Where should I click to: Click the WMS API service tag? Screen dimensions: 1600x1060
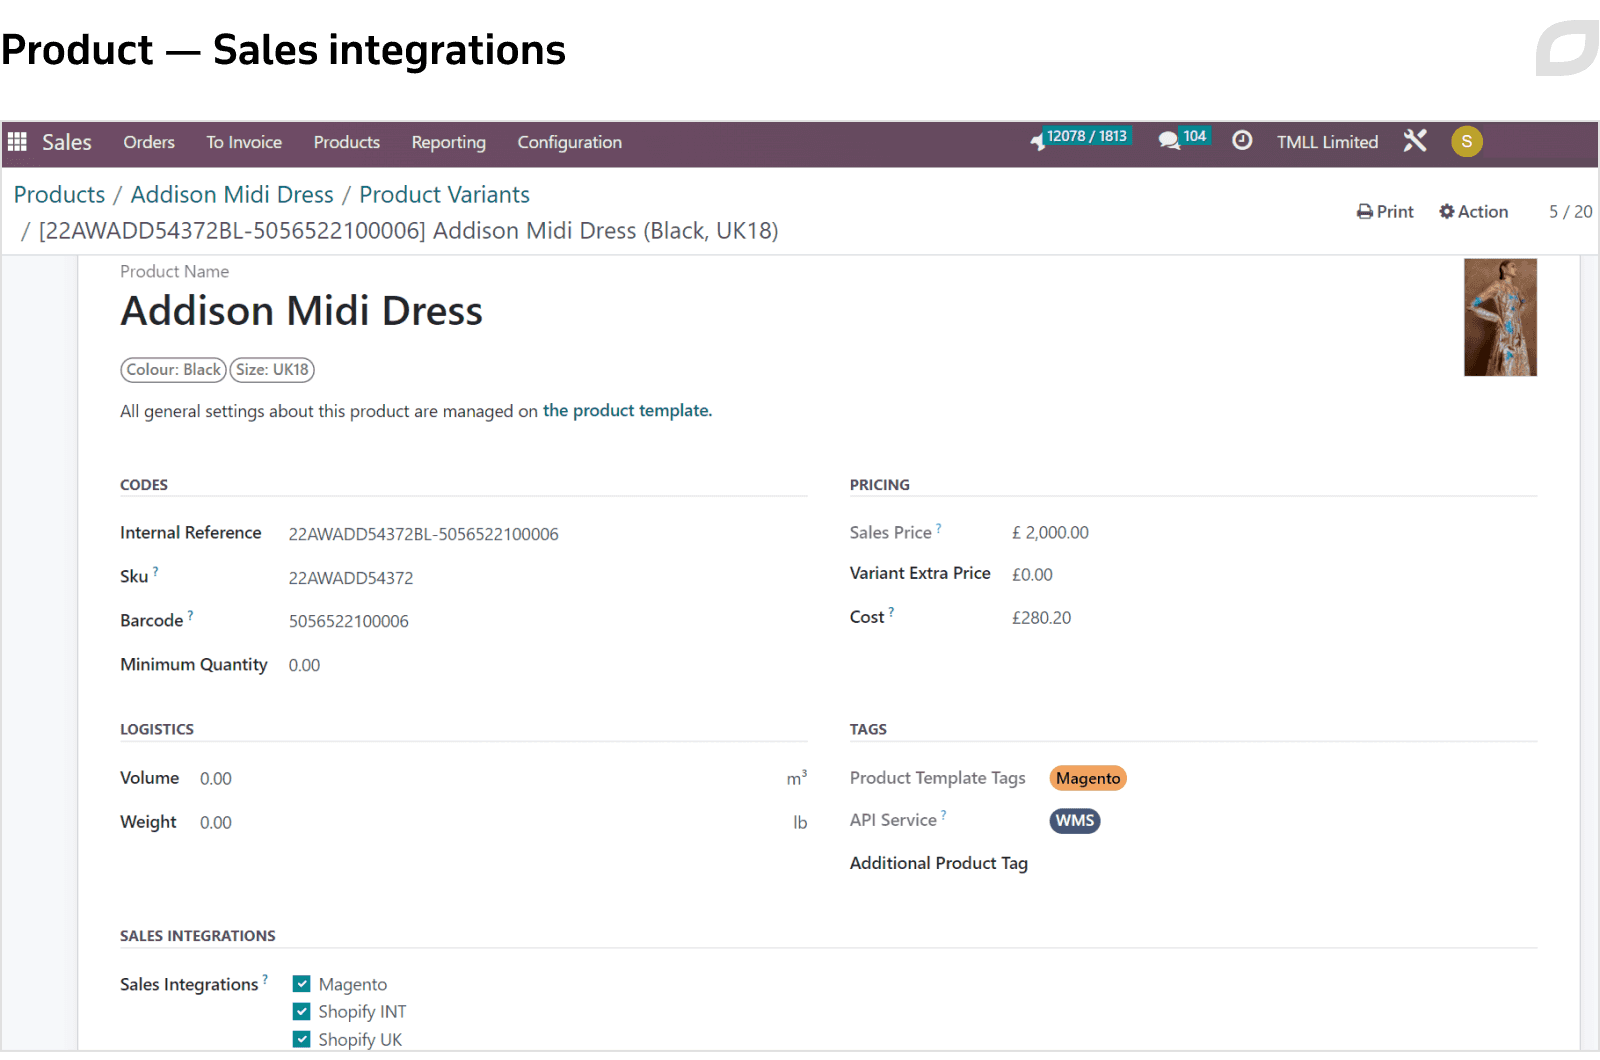pyautogui.click(x=1075, y=821)
